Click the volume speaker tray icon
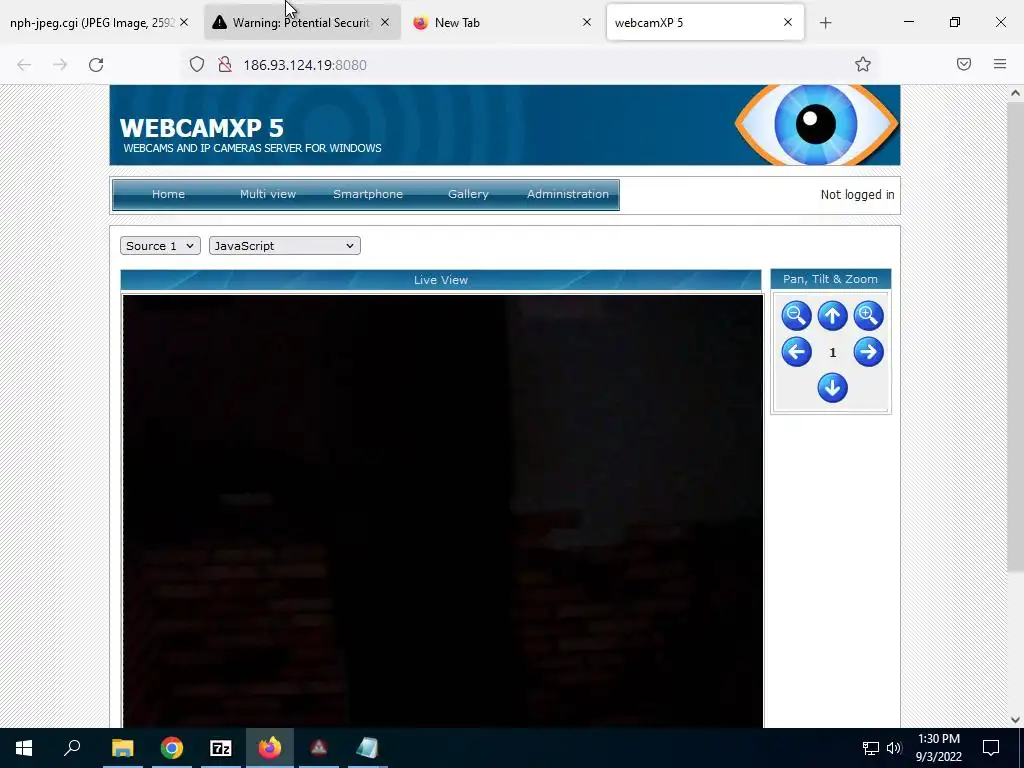This screenshot has height=768, width=1024. point(894,748)
